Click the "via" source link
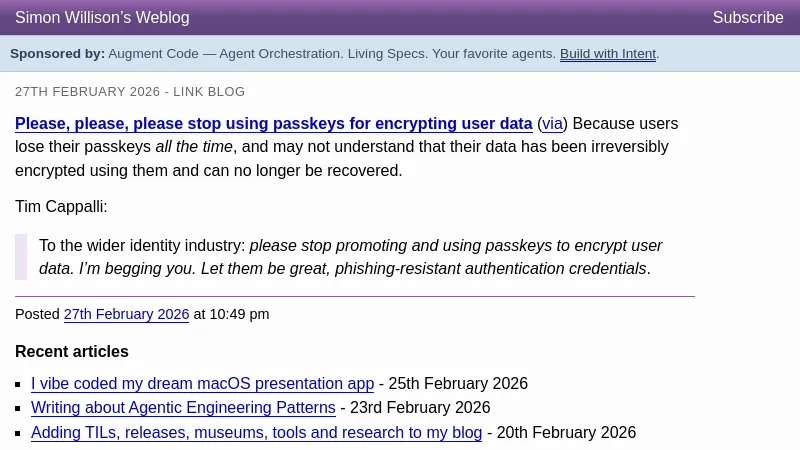Screen dimensions: 800x450 (552, 124)
